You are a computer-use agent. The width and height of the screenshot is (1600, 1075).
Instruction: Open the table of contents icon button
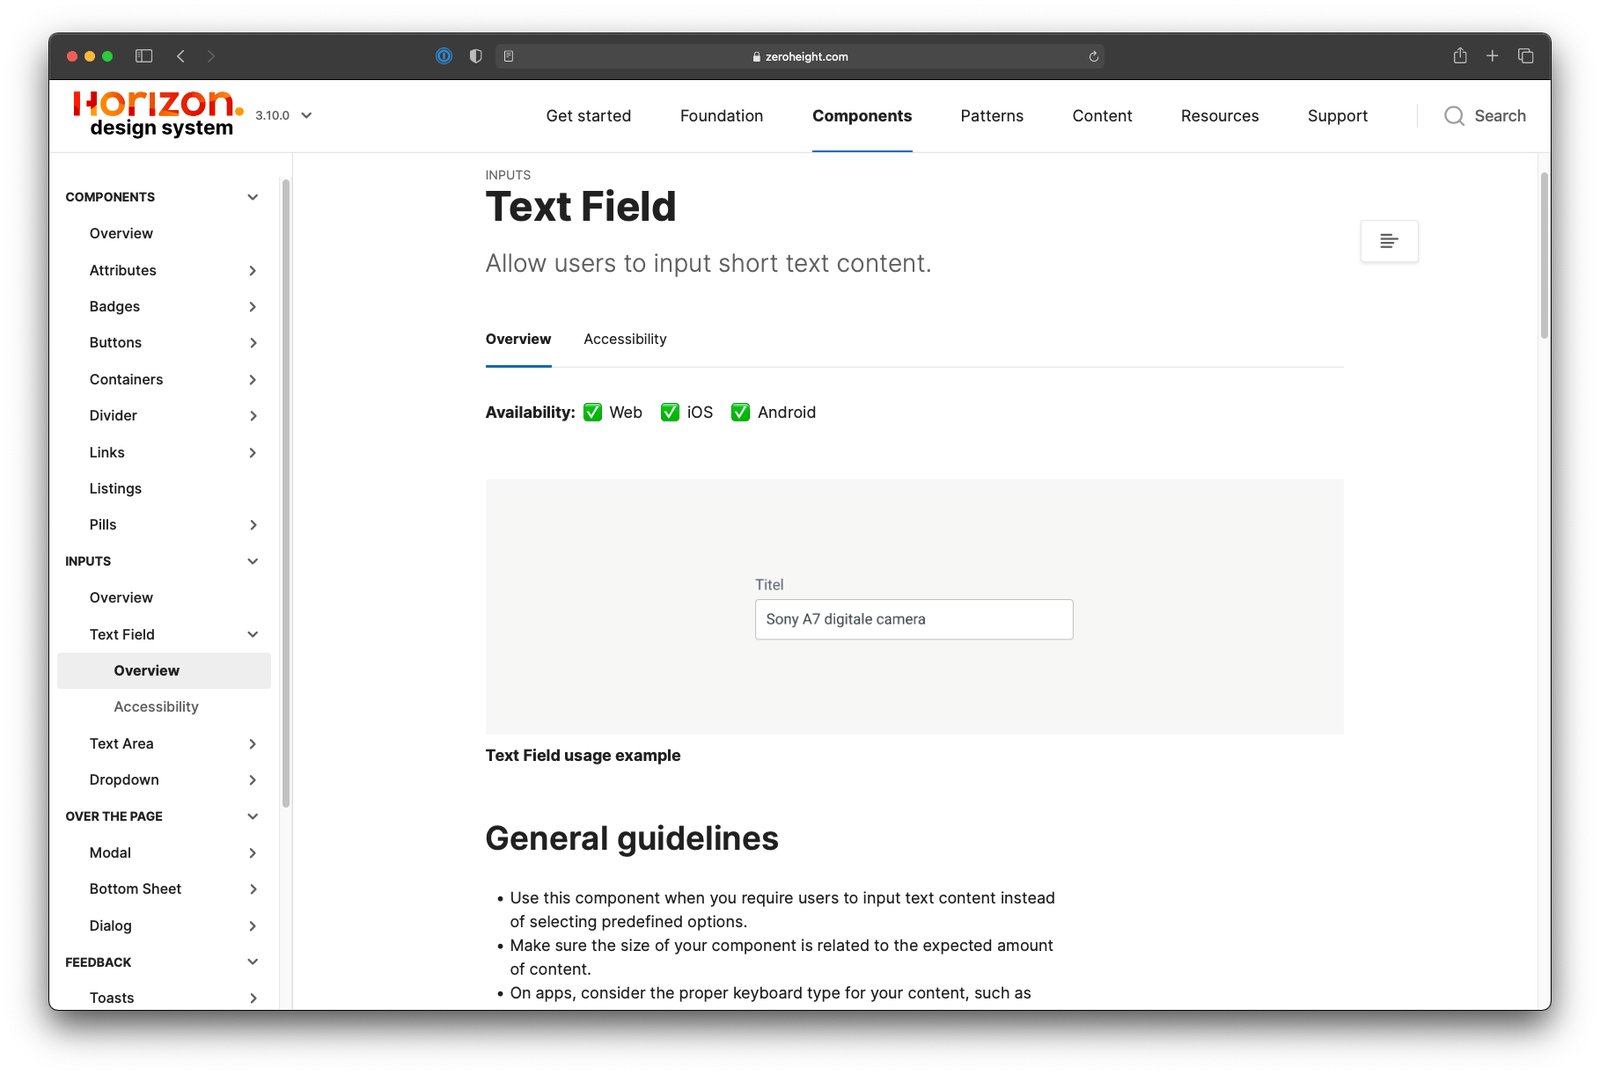[x=1389, y=241]
